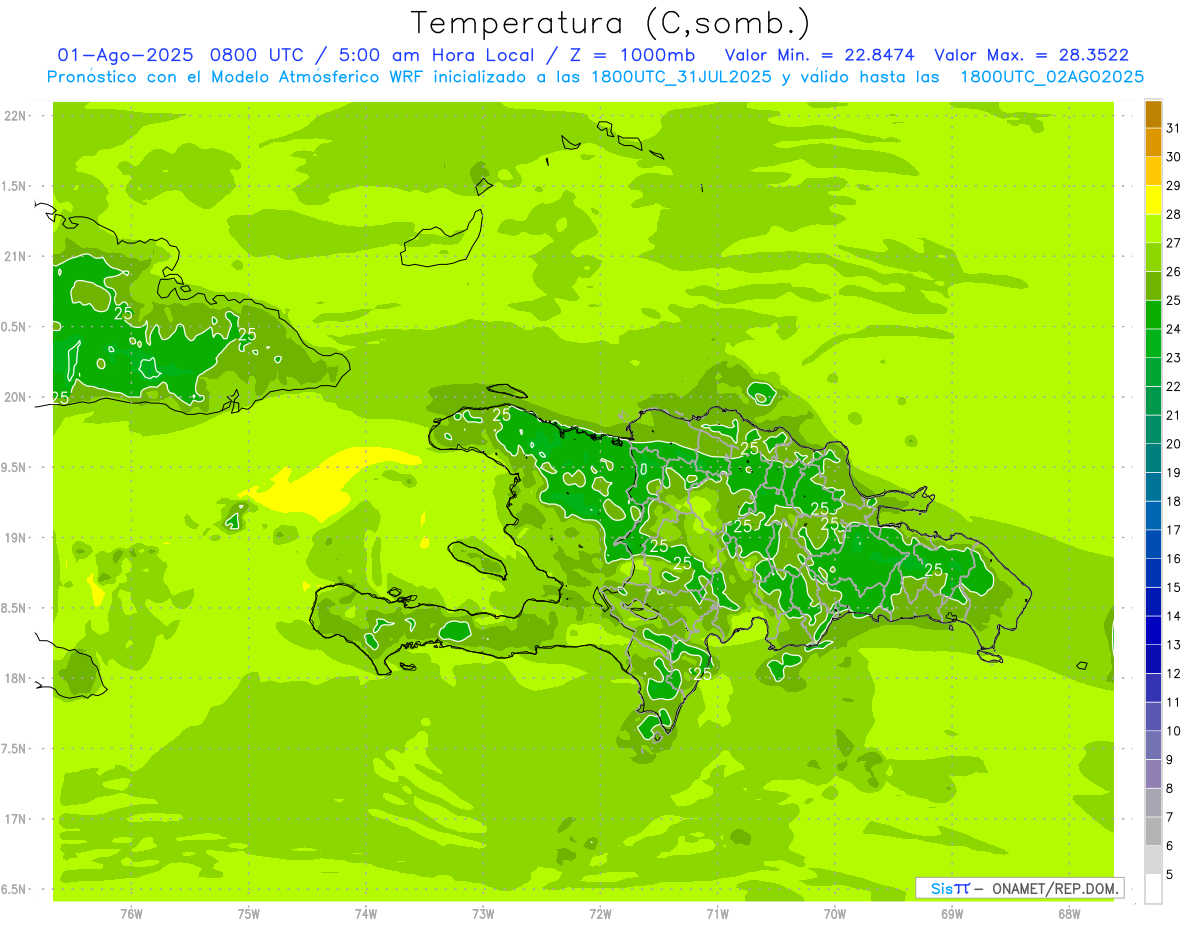Click the '75W' longitude axis label
Image resolution: width=1200 pixels, height=927 pixels.
click(x=249, y=914)
